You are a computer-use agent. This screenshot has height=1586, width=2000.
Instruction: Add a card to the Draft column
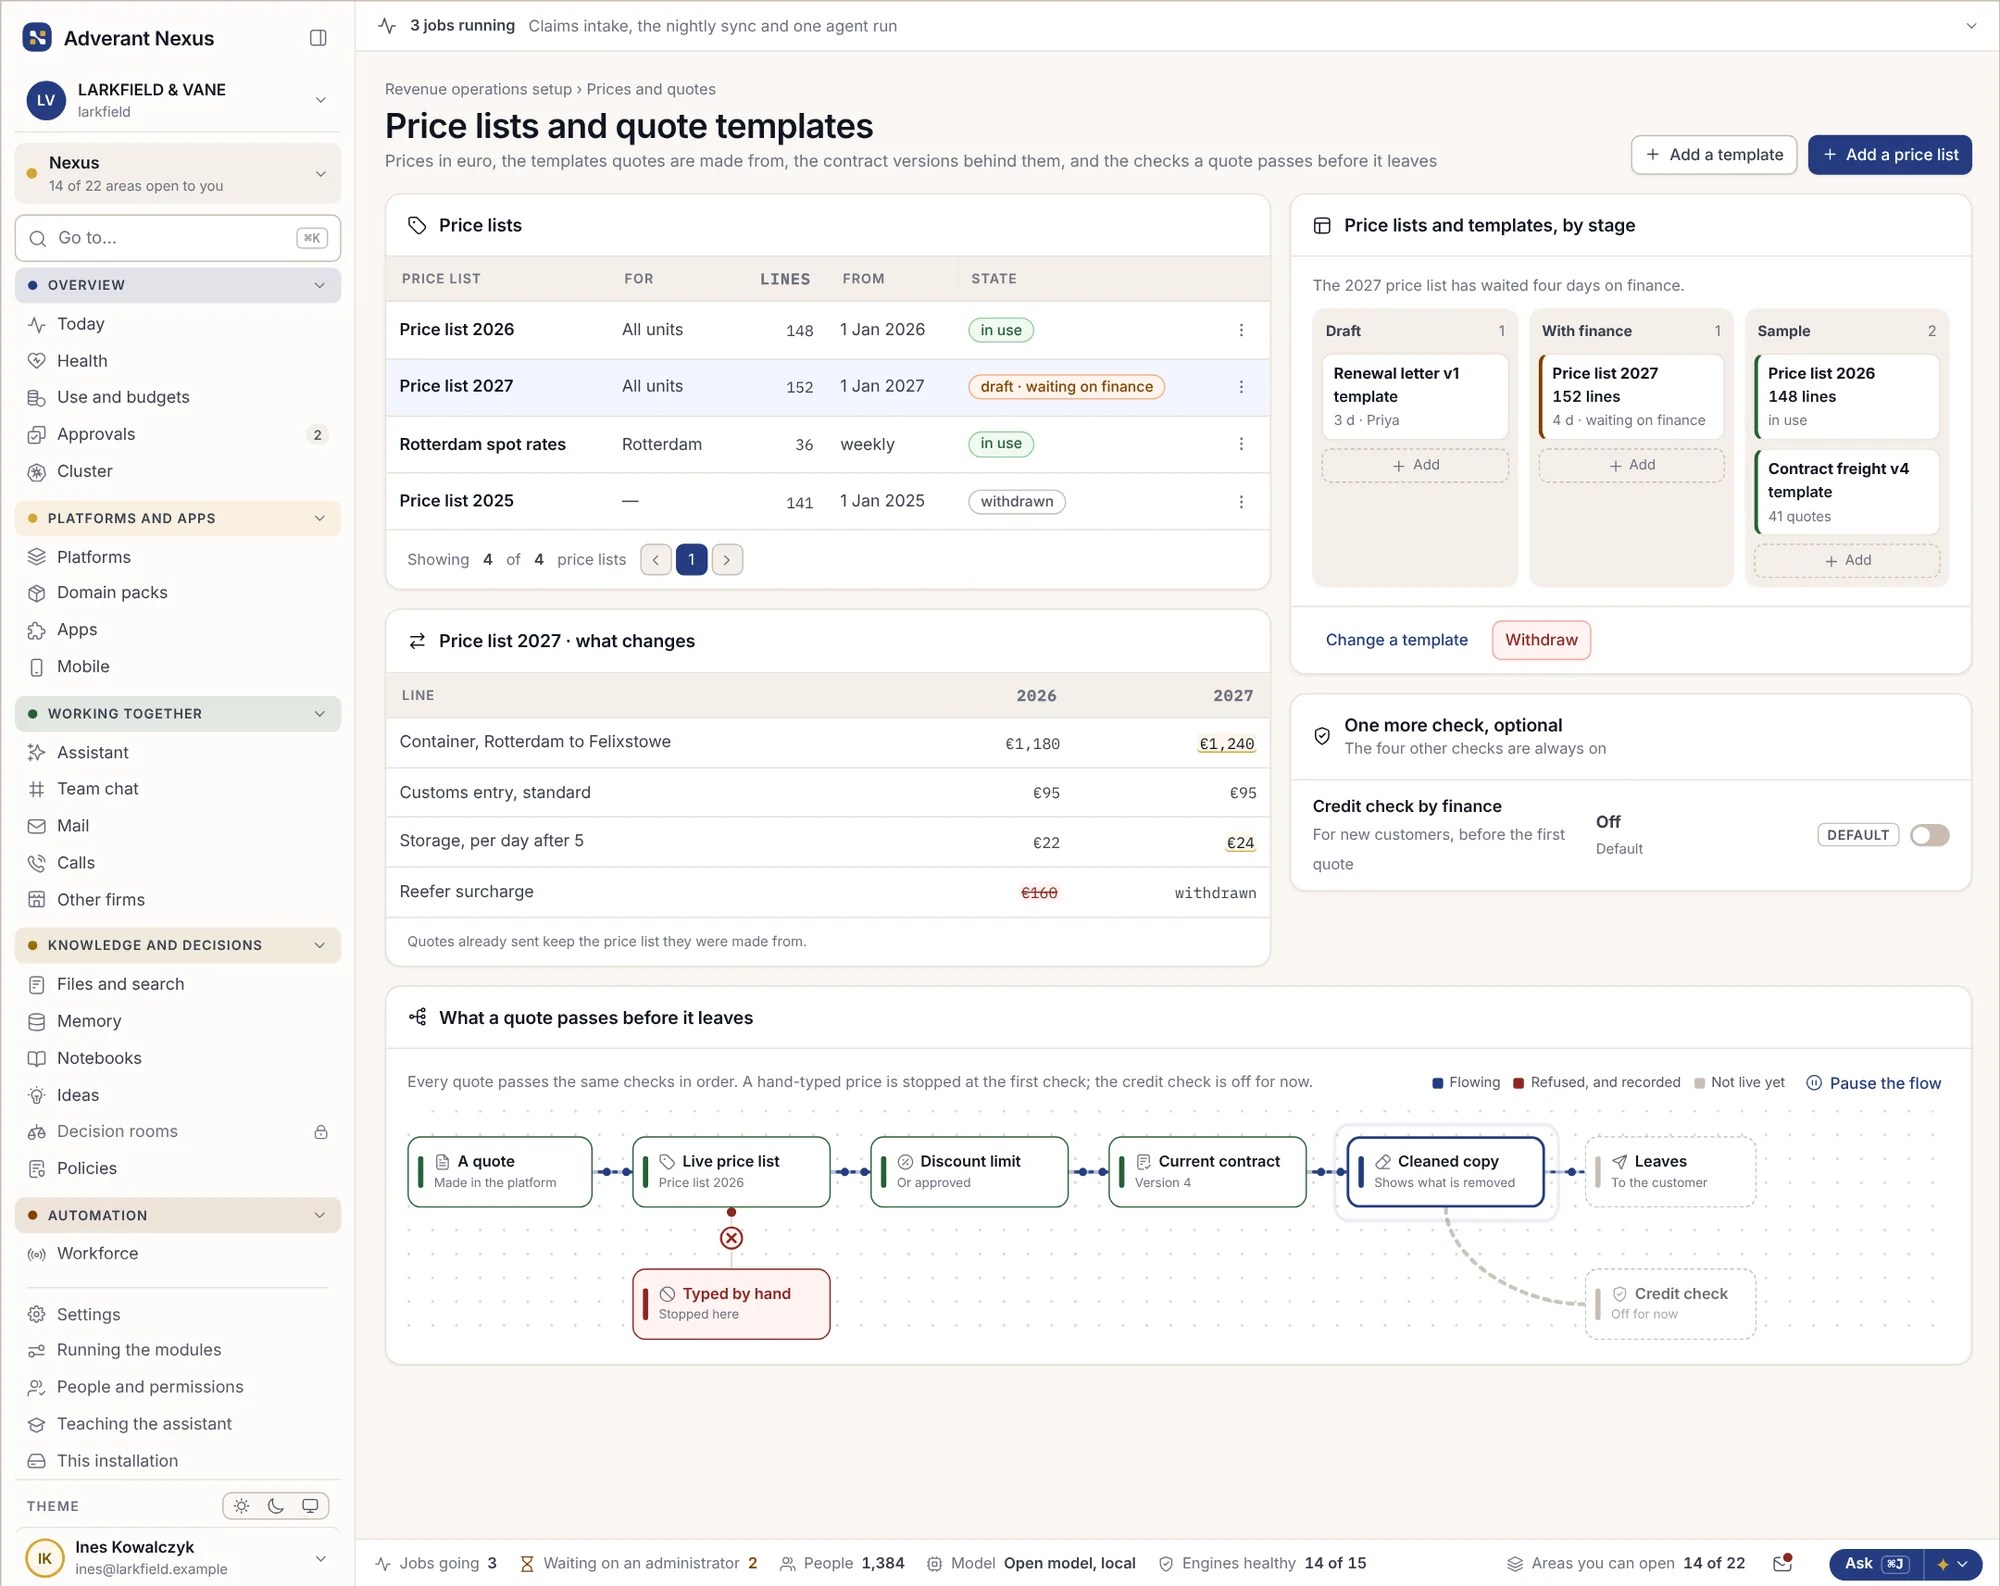(1415, 465)
